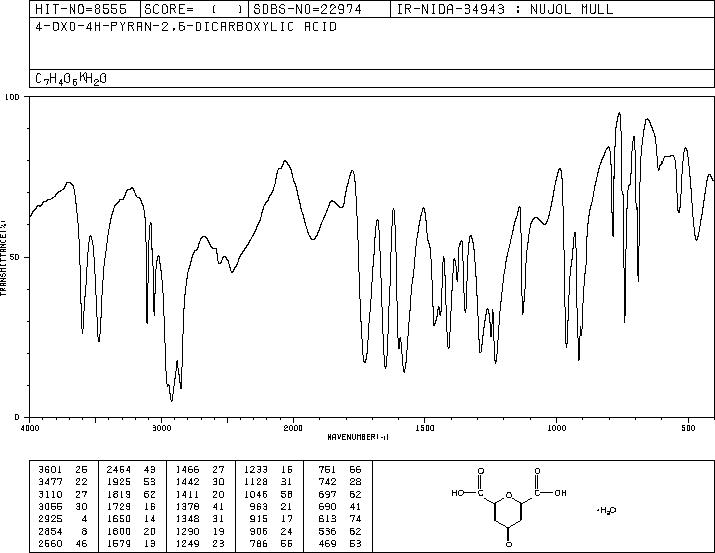Screen dimensions: 715x553
Task: Select the 1290 peak table entry
Action: (x=200, y=532)
